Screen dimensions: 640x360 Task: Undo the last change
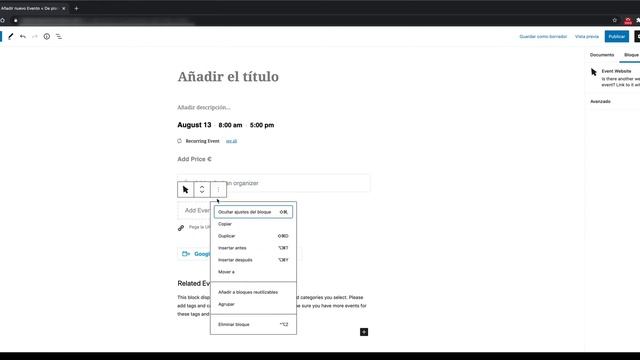(x=23, y=36)
